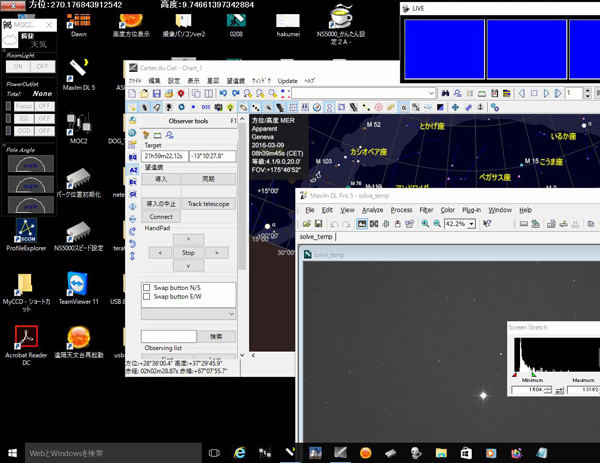Click the equatorial grid icon in Cartes du Ciel
Viewport: 600px width, 463px height.
tap(293, 108)
